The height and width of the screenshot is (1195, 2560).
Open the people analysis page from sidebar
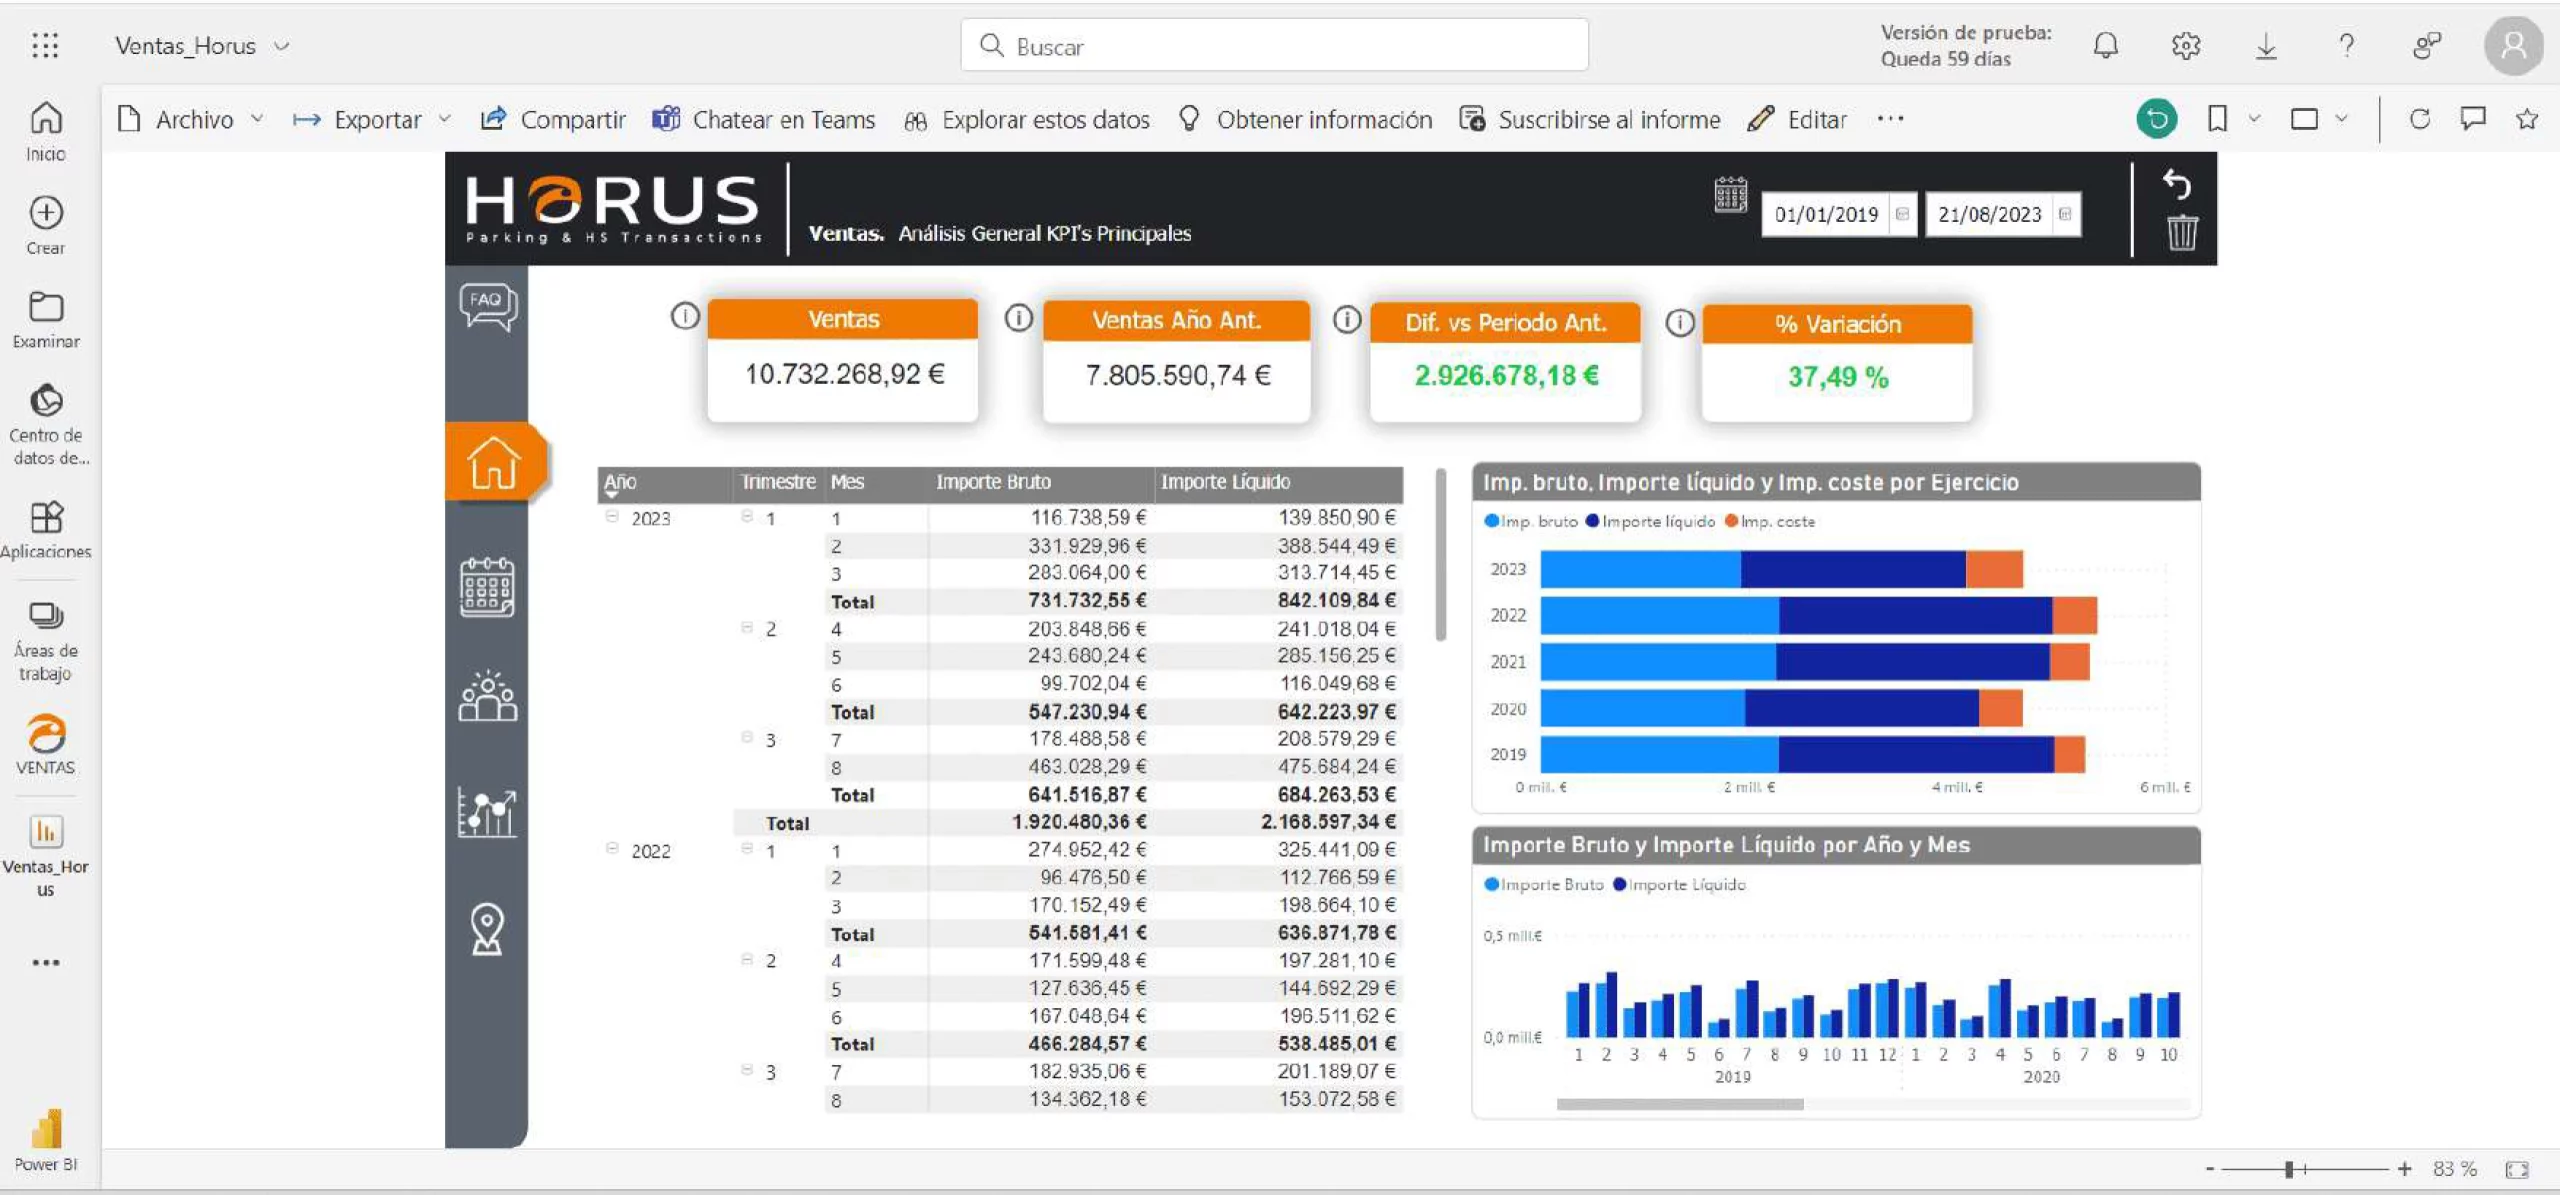487,697
